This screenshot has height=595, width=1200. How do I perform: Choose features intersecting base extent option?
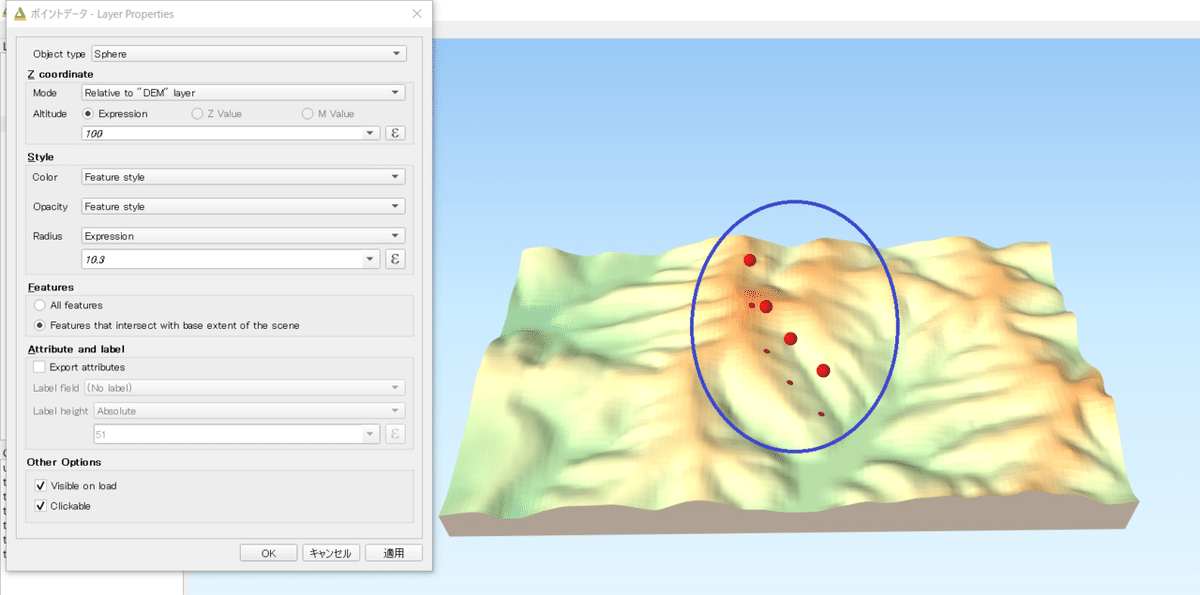39,325
